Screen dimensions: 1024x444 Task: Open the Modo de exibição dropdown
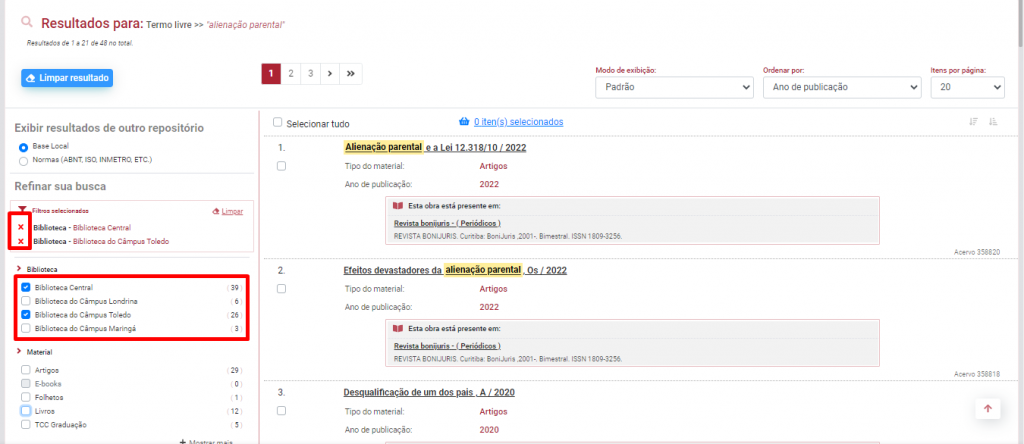[673, 87]
